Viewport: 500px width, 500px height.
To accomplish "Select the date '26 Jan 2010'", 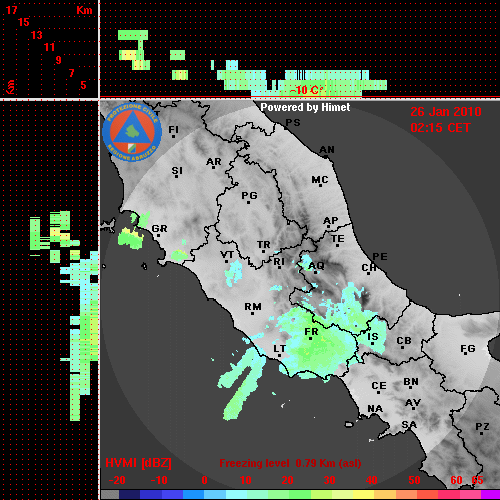I will click(446, 112).
